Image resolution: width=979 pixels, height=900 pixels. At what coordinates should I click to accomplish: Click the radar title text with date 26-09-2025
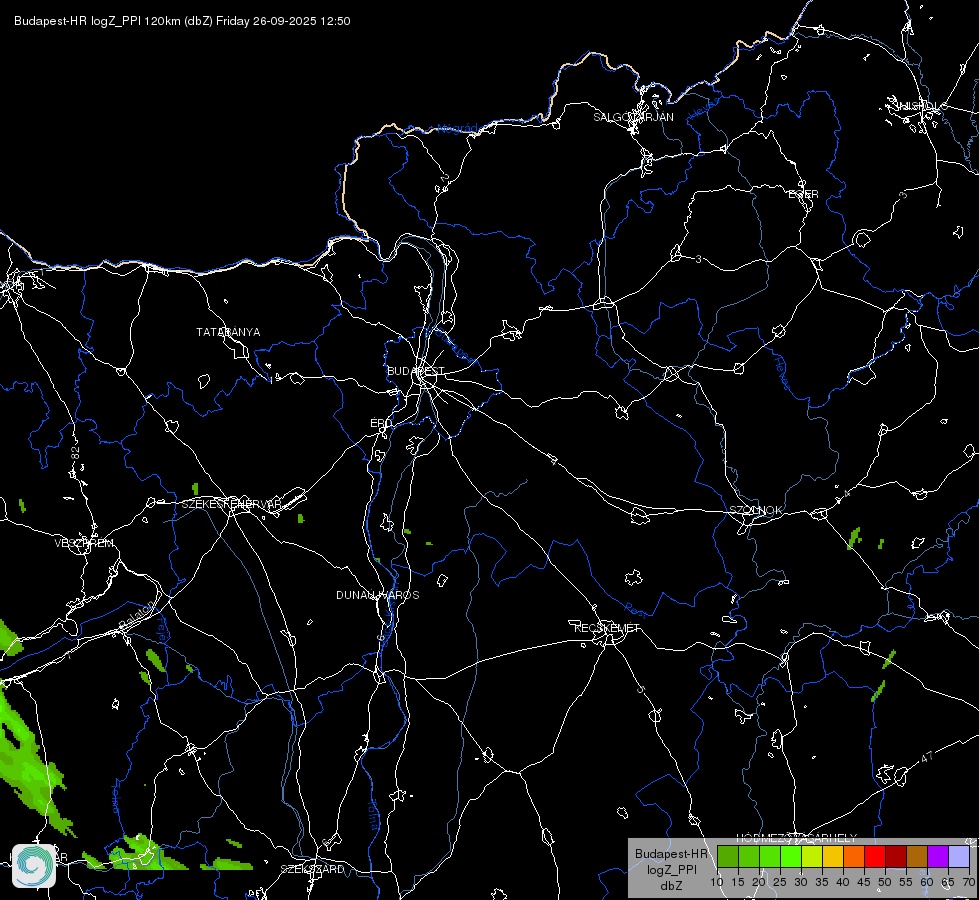tap(182, 21)
